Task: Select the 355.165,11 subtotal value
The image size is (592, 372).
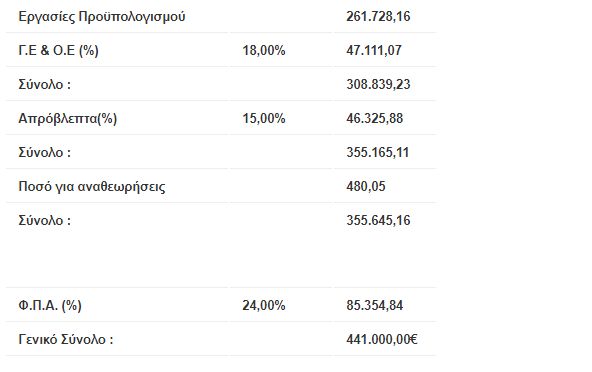Action: (x=378, y=153)
